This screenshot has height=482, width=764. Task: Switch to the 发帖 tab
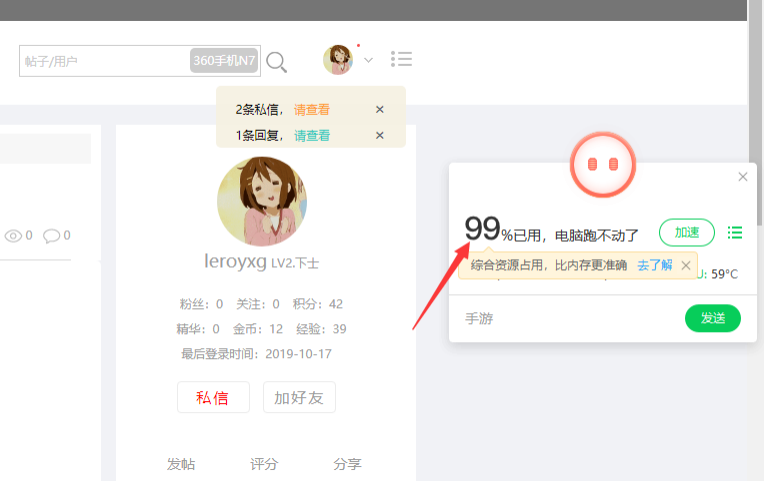click(181, 464)
